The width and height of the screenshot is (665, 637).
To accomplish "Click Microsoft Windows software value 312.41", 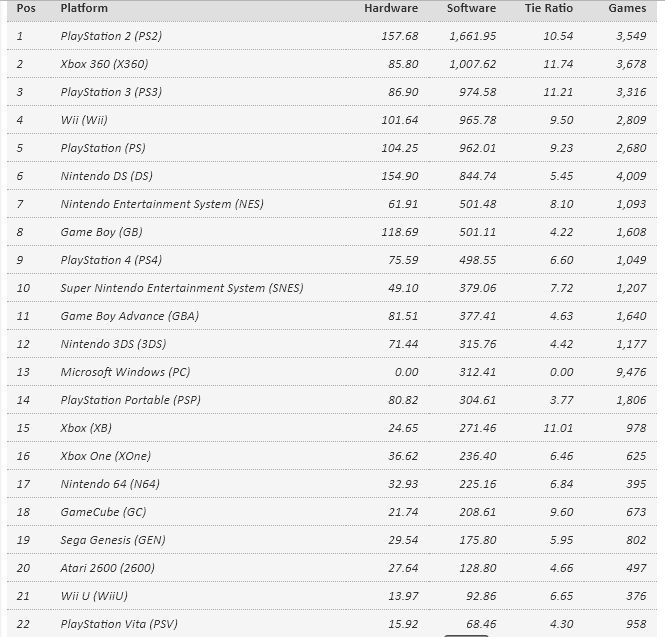I will click(478, 372).
